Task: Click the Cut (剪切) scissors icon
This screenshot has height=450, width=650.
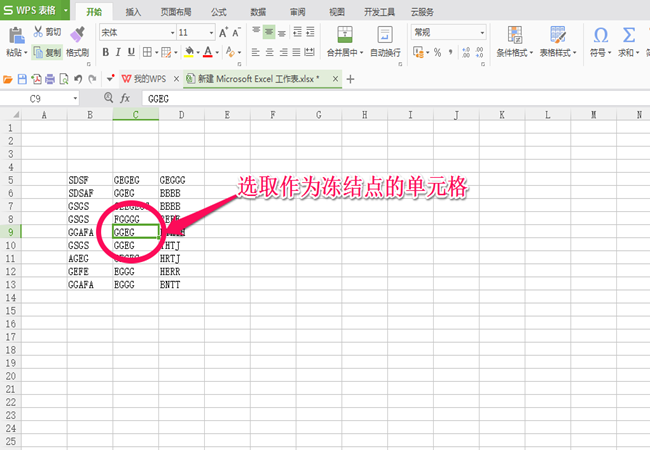Action: coord(38,31)
